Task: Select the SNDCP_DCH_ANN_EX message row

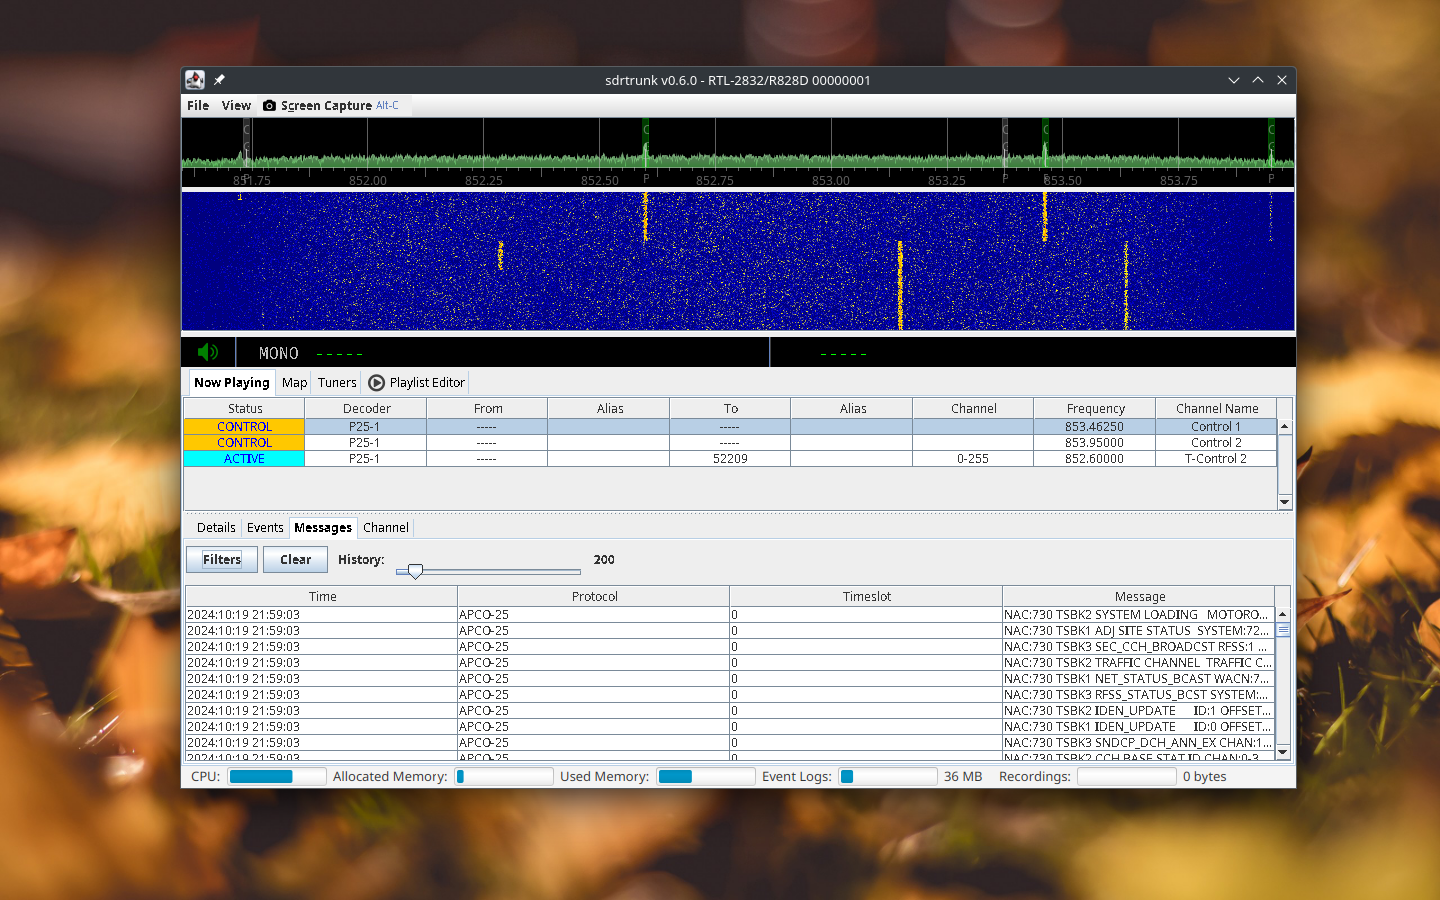Action: pyautogui.click(x=730, y=743)
